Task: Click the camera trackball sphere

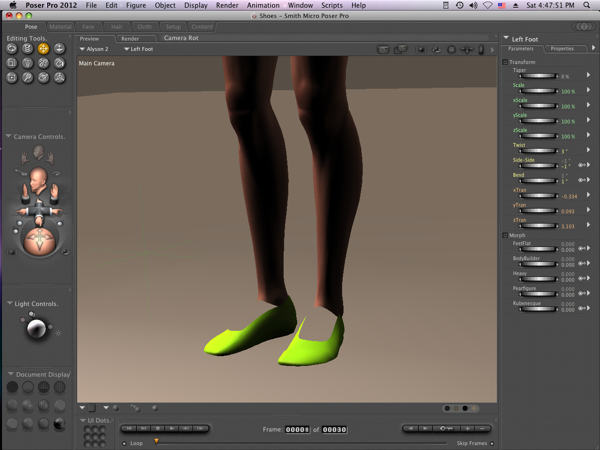Action: [37, 240]
